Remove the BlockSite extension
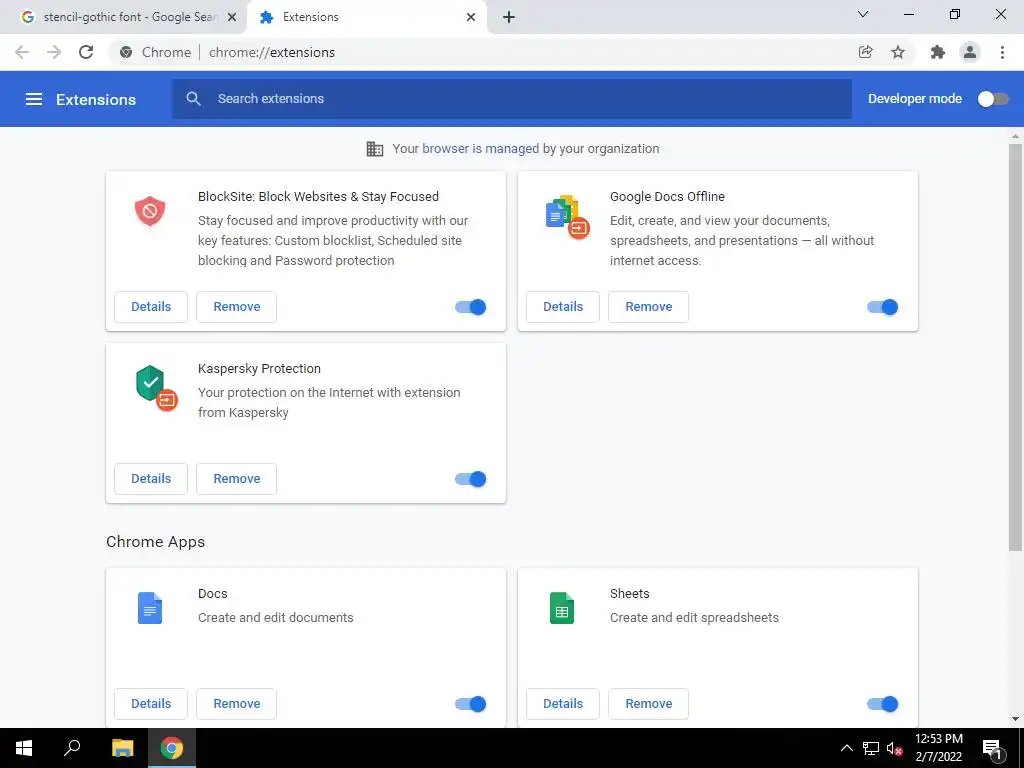 (236, 307)
